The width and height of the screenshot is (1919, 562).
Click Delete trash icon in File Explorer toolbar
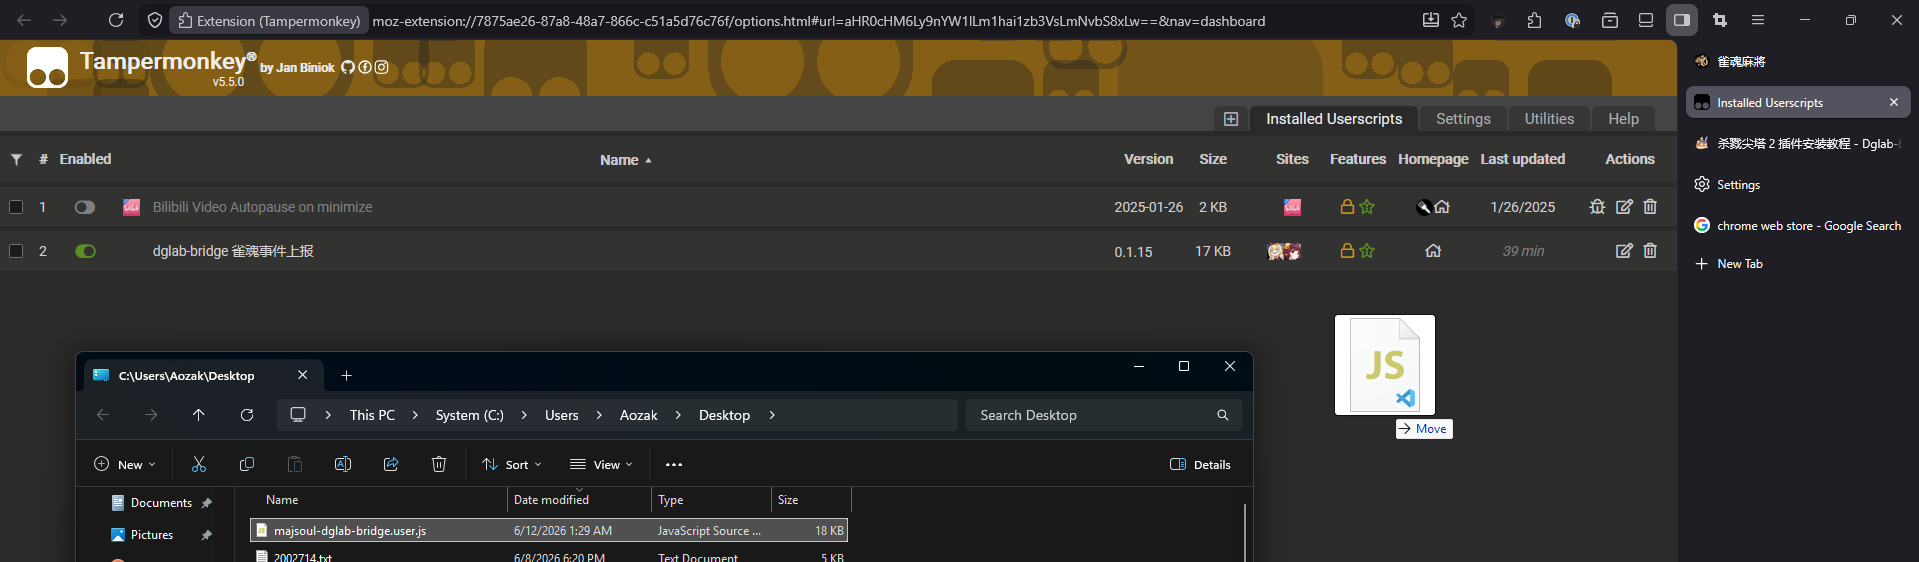pos(439,464)
